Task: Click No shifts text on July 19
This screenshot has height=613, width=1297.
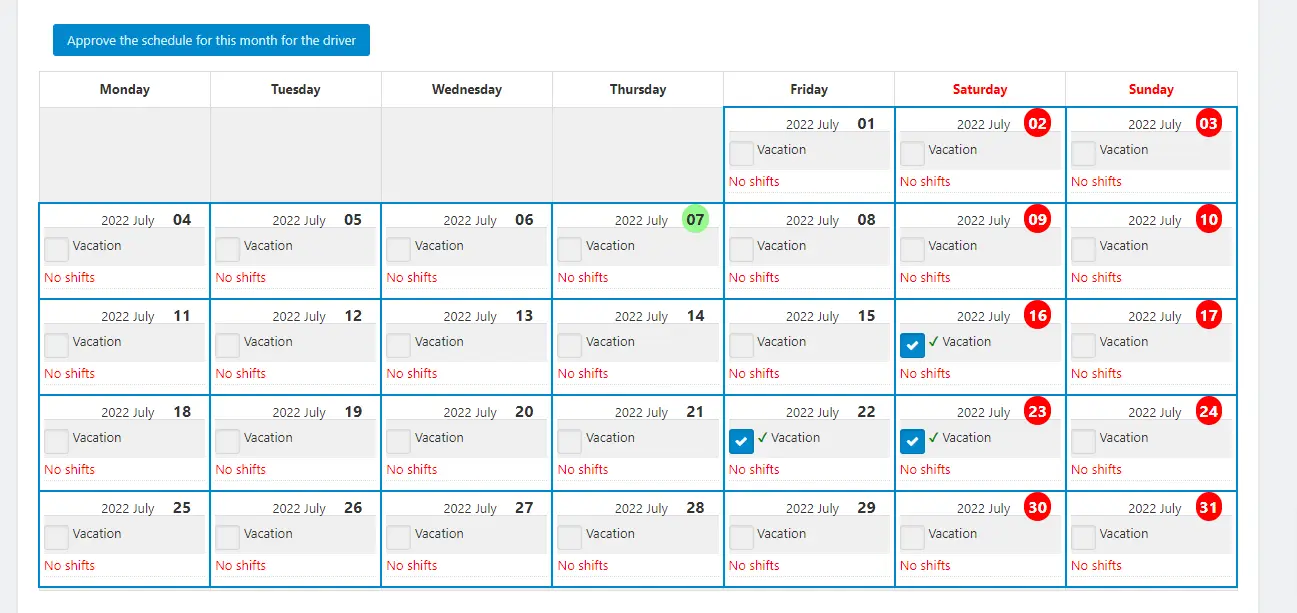Action: [x=240, y=469]
